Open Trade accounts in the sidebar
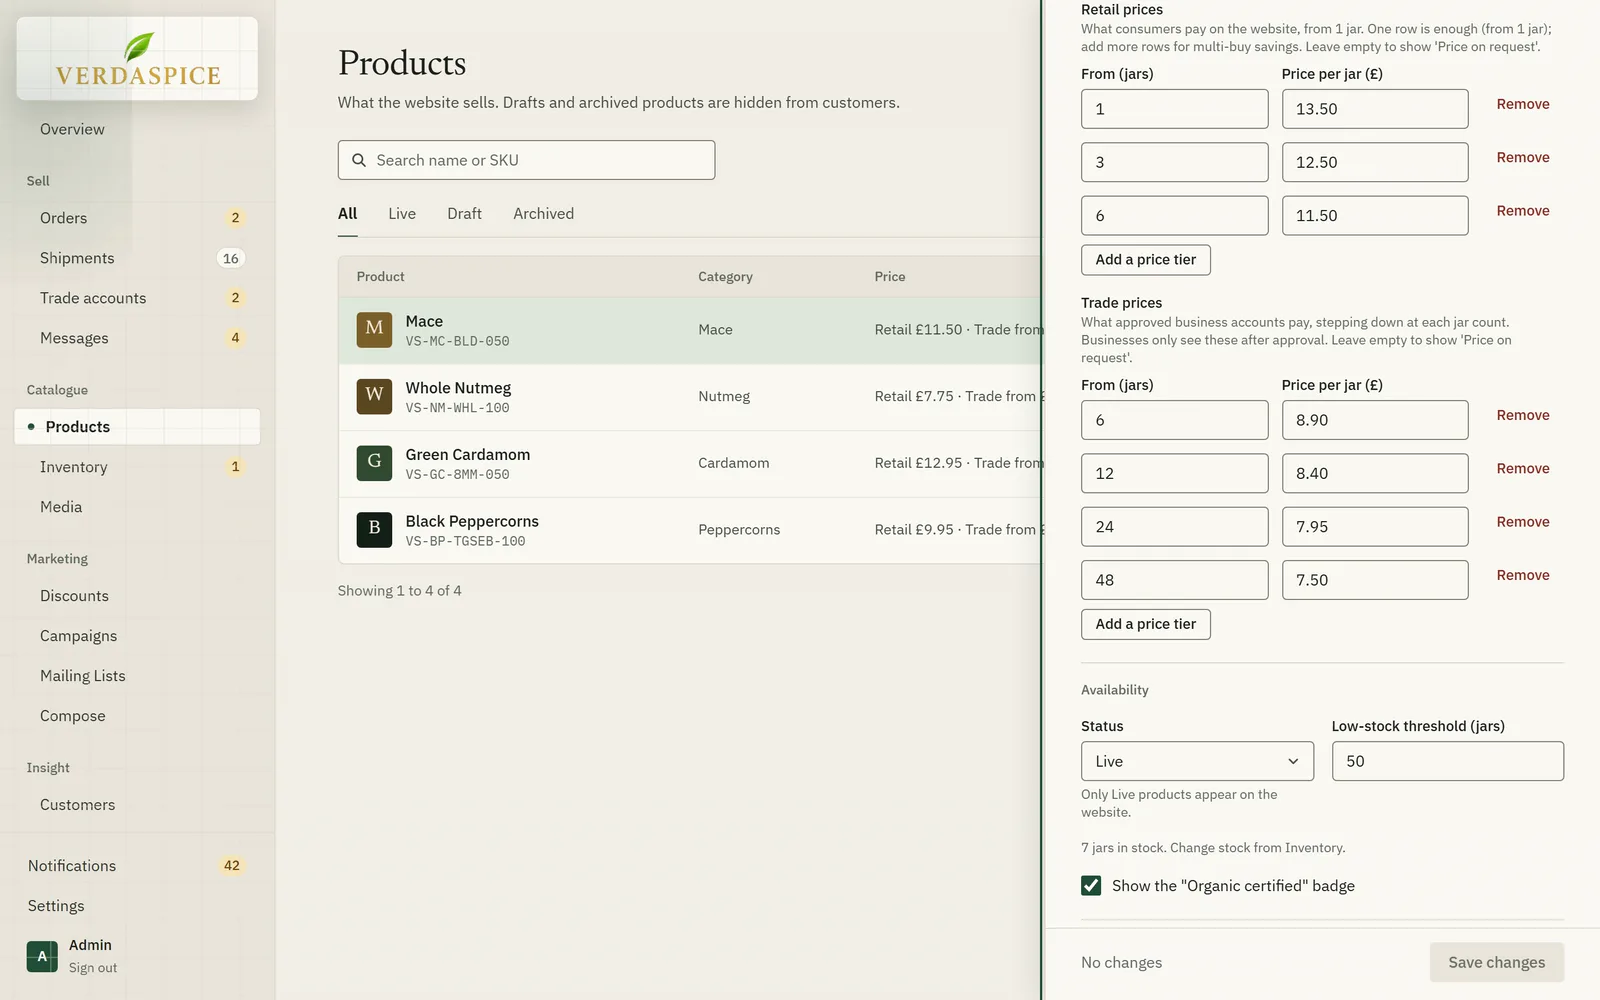Viewport: 1600px width, 1000px height. (x=137, y=298)
